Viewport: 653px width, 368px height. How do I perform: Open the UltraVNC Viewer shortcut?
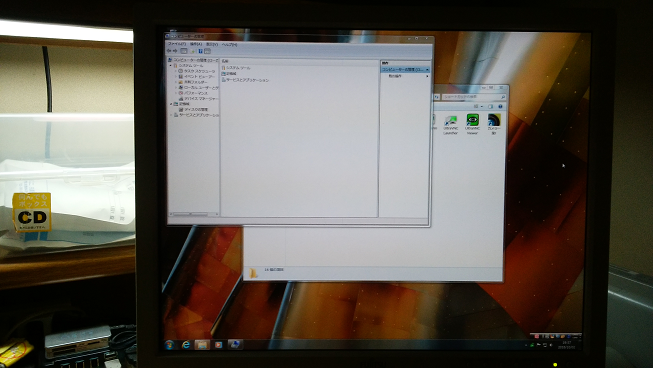(x=473, y=124)
